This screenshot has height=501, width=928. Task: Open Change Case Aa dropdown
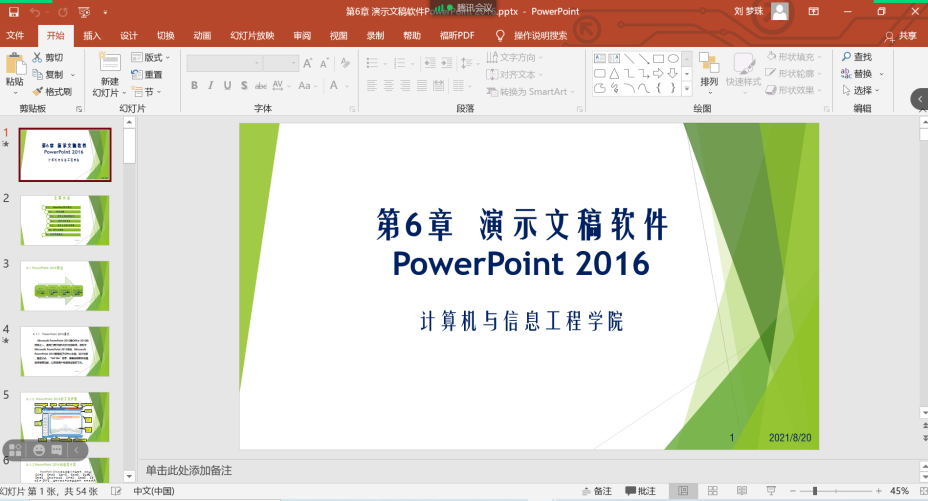pos(308,86)
